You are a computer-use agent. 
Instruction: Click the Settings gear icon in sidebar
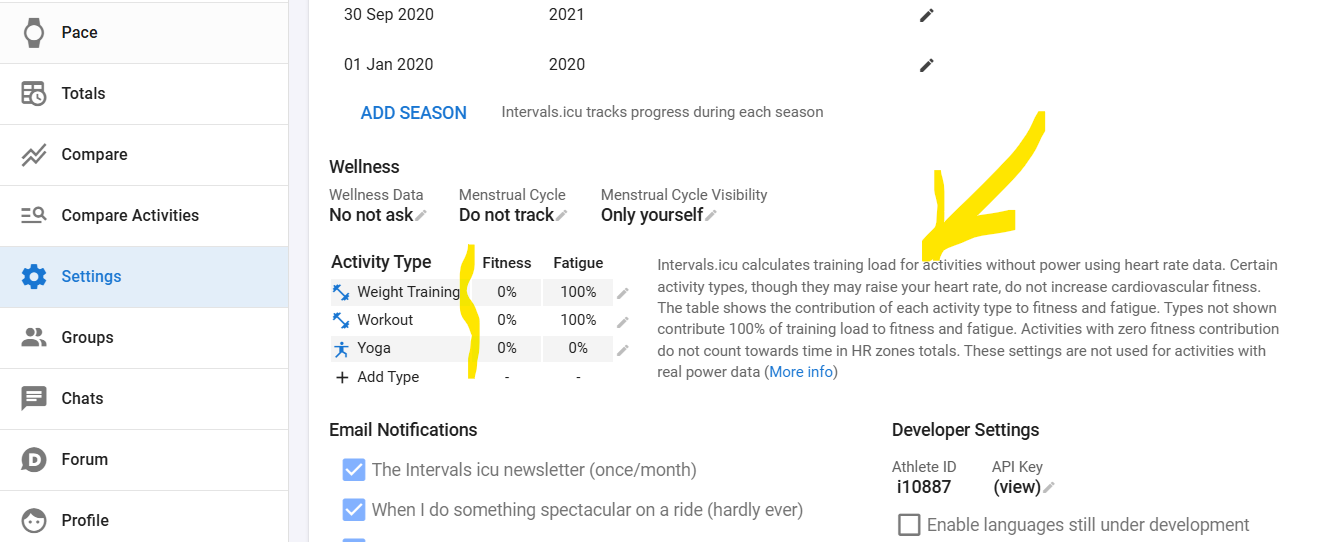pyautogui.click(x=34, y=276)
